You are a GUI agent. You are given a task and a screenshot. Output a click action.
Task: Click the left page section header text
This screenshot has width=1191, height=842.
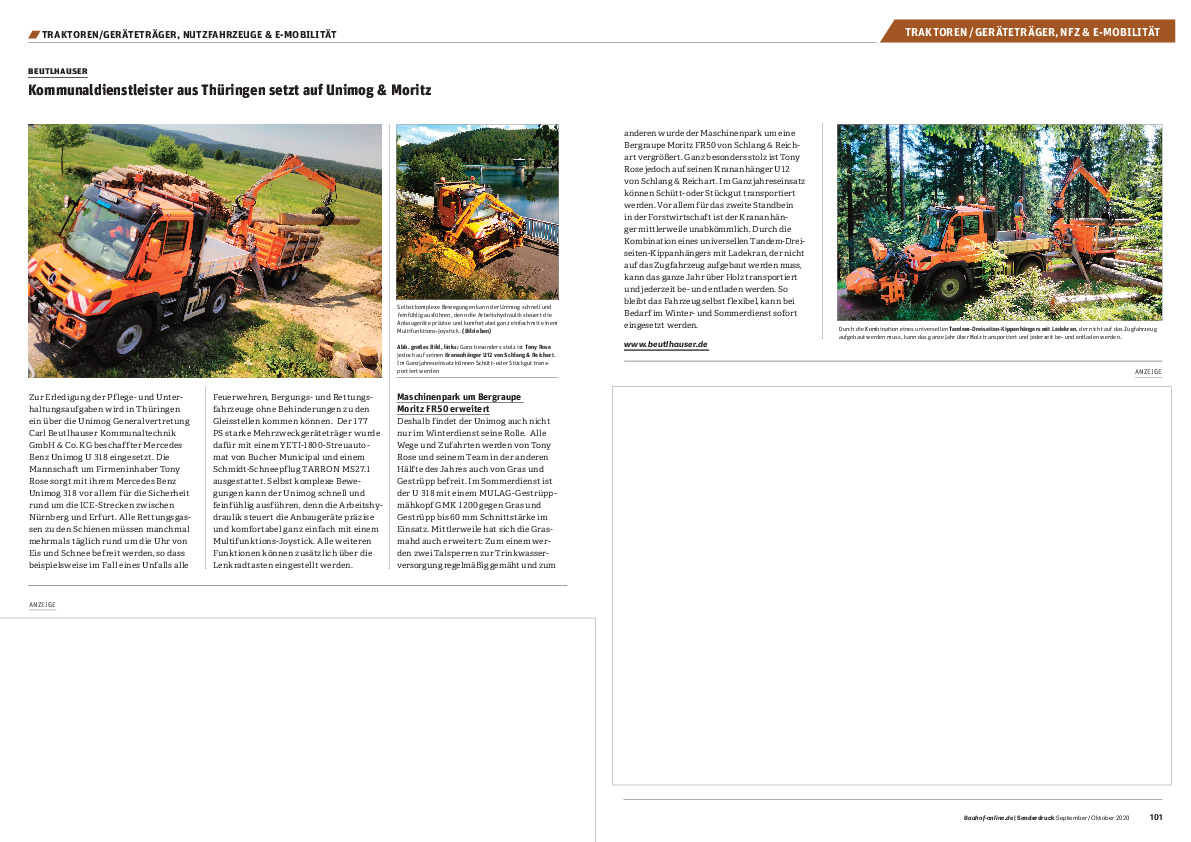click(x=190, y=34)
